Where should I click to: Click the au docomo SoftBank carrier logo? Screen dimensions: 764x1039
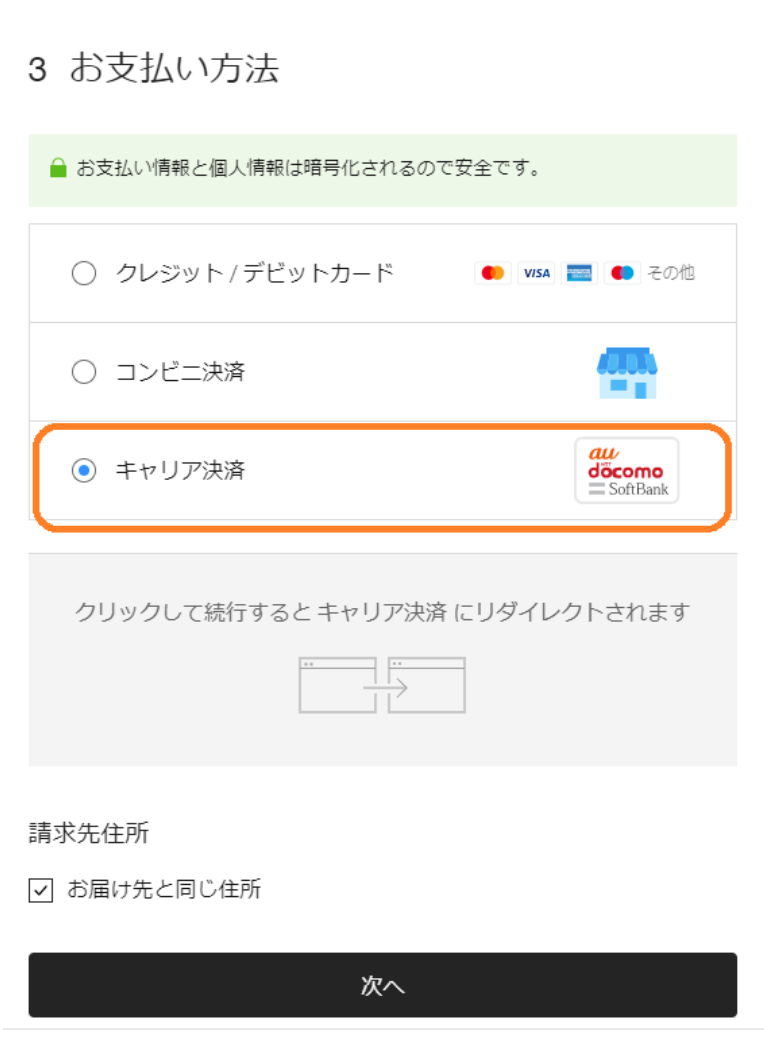[627, 470]
